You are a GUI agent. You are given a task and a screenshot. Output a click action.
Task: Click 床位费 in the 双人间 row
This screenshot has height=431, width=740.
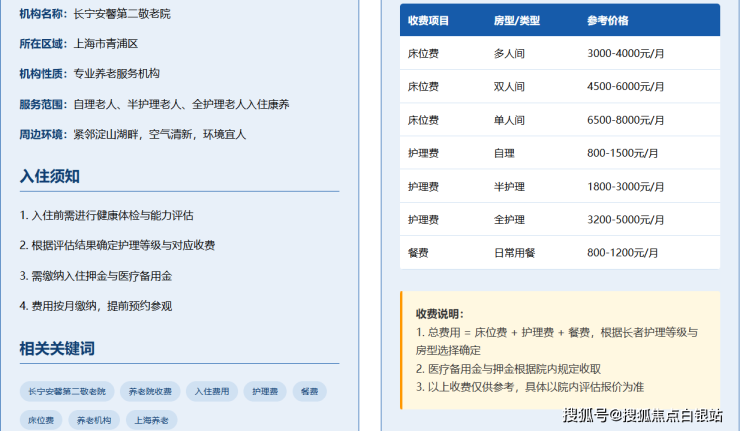[x=423, y=87]
